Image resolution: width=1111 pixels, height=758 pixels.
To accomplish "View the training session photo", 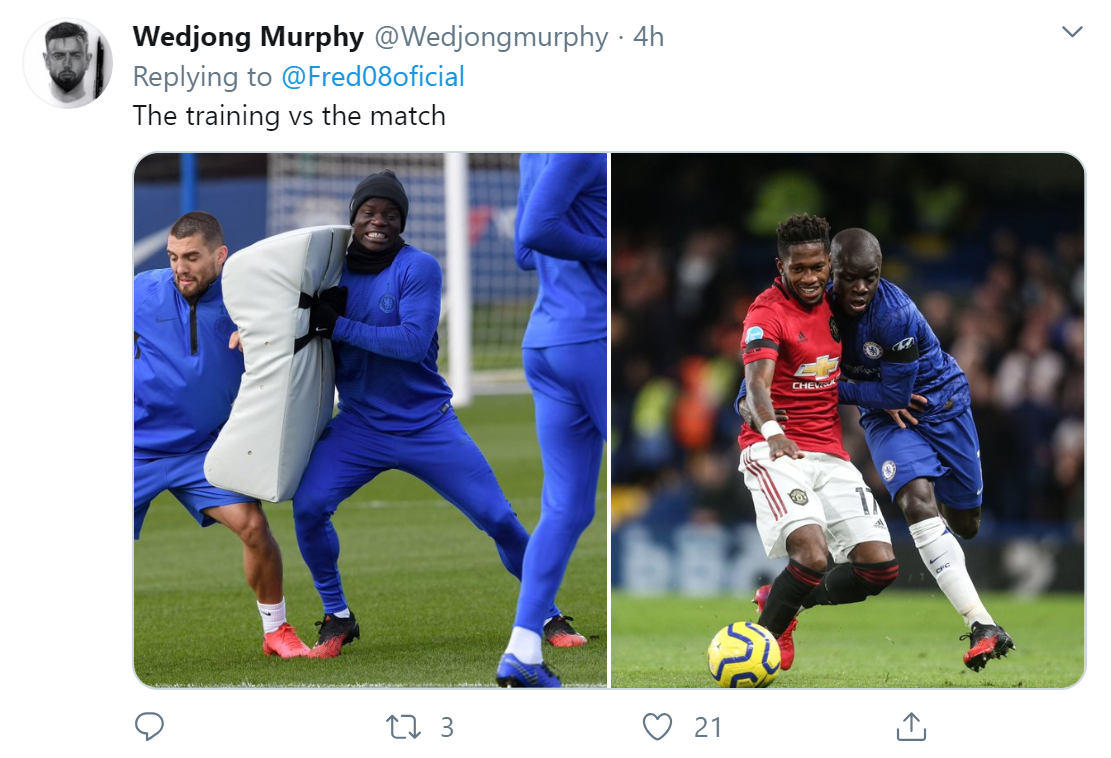I will 371,420.
